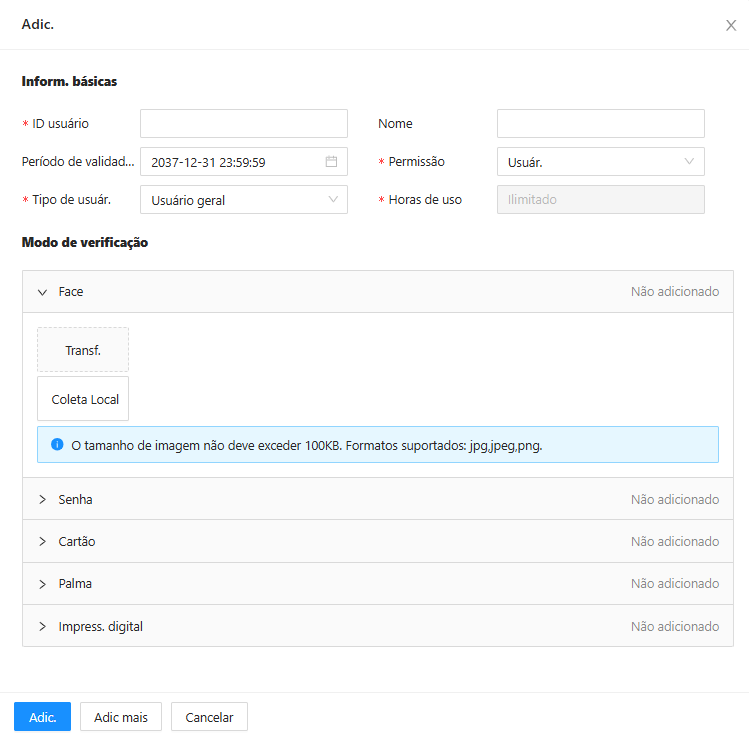Click the validity date field 2037-12-31

pos(244,161)
